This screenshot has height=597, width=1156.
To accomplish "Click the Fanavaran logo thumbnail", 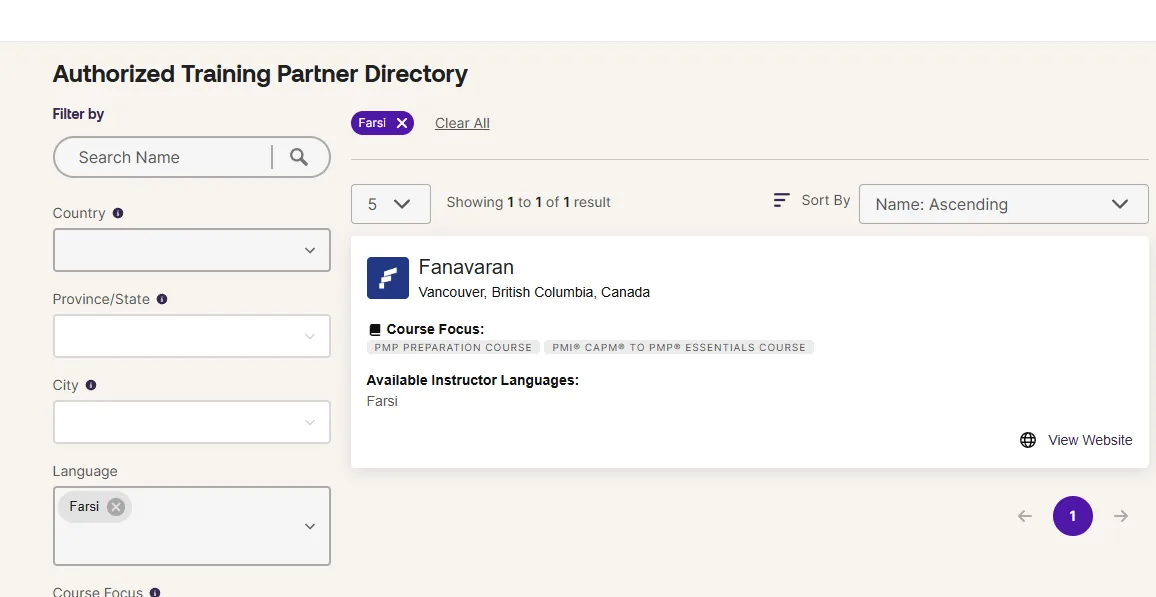I will 388,278.
